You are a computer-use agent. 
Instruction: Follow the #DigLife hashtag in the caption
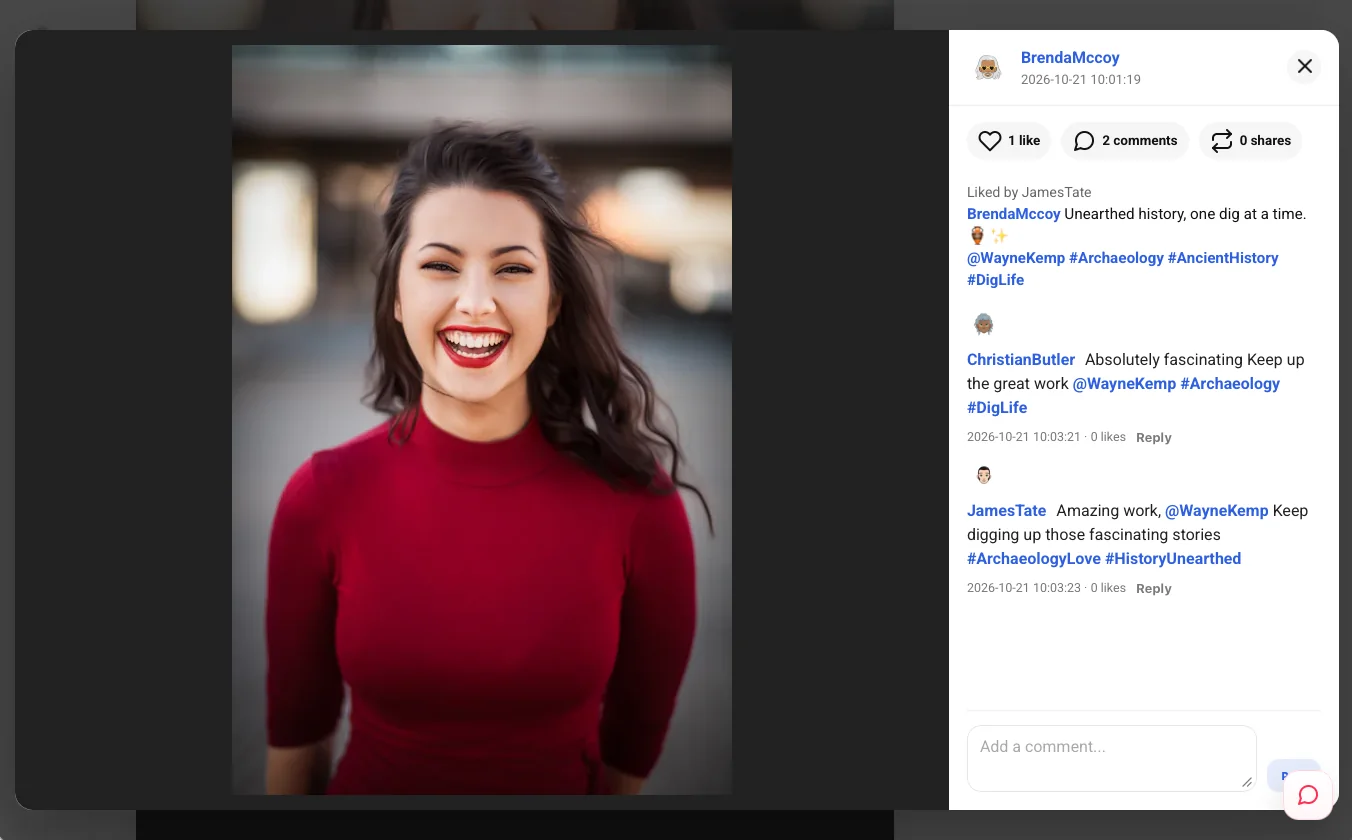996,280
